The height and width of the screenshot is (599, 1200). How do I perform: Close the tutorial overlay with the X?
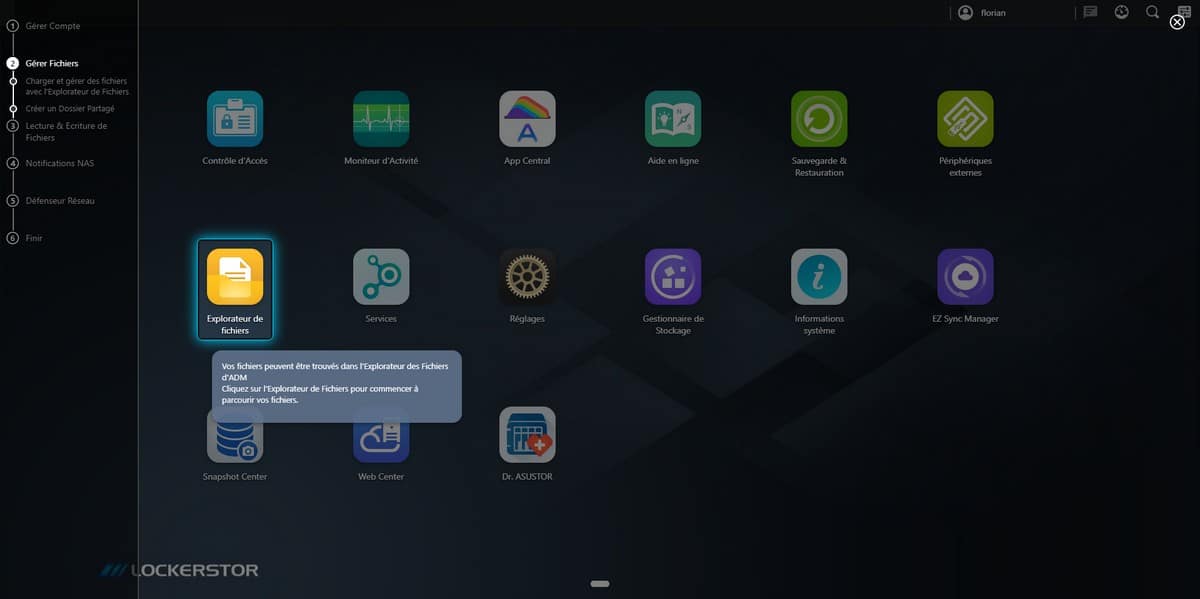[1177, 22]
